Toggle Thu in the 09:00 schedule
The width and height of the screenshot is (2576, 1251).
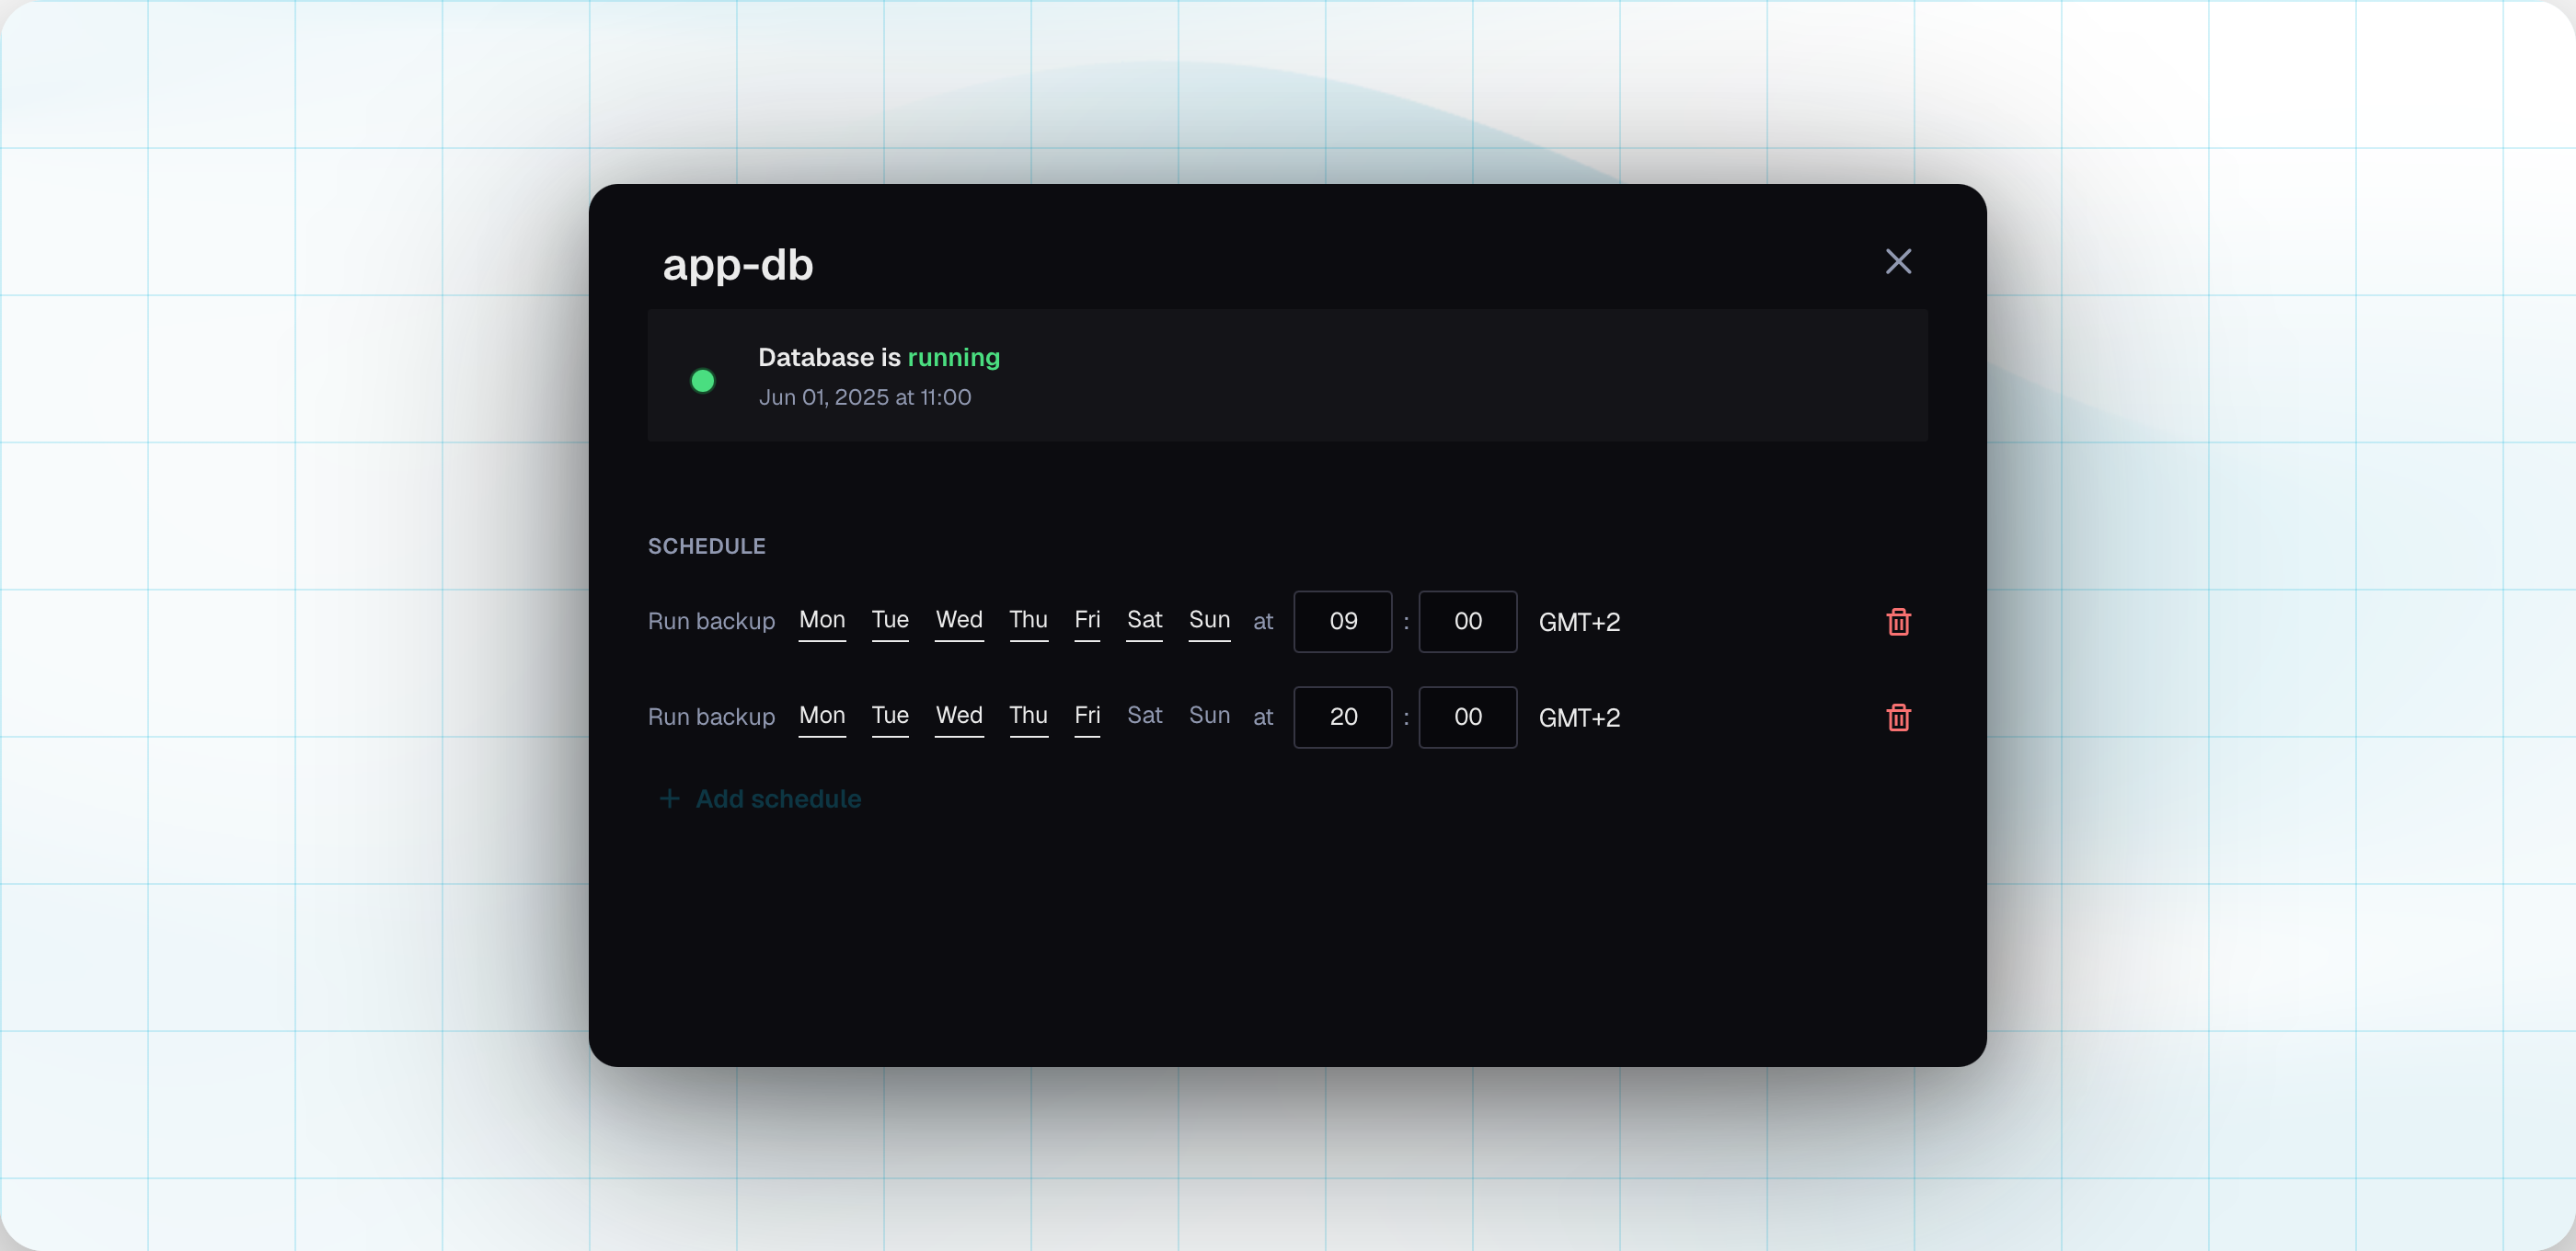[1028, 620]
